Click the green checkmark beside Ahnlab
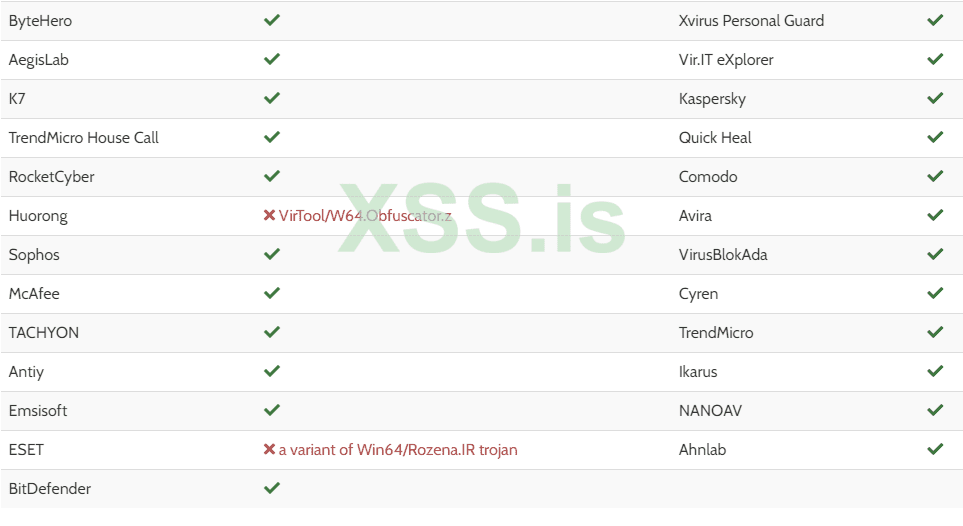The width and height of the screenshot is (963, 526). coord(935,449)
